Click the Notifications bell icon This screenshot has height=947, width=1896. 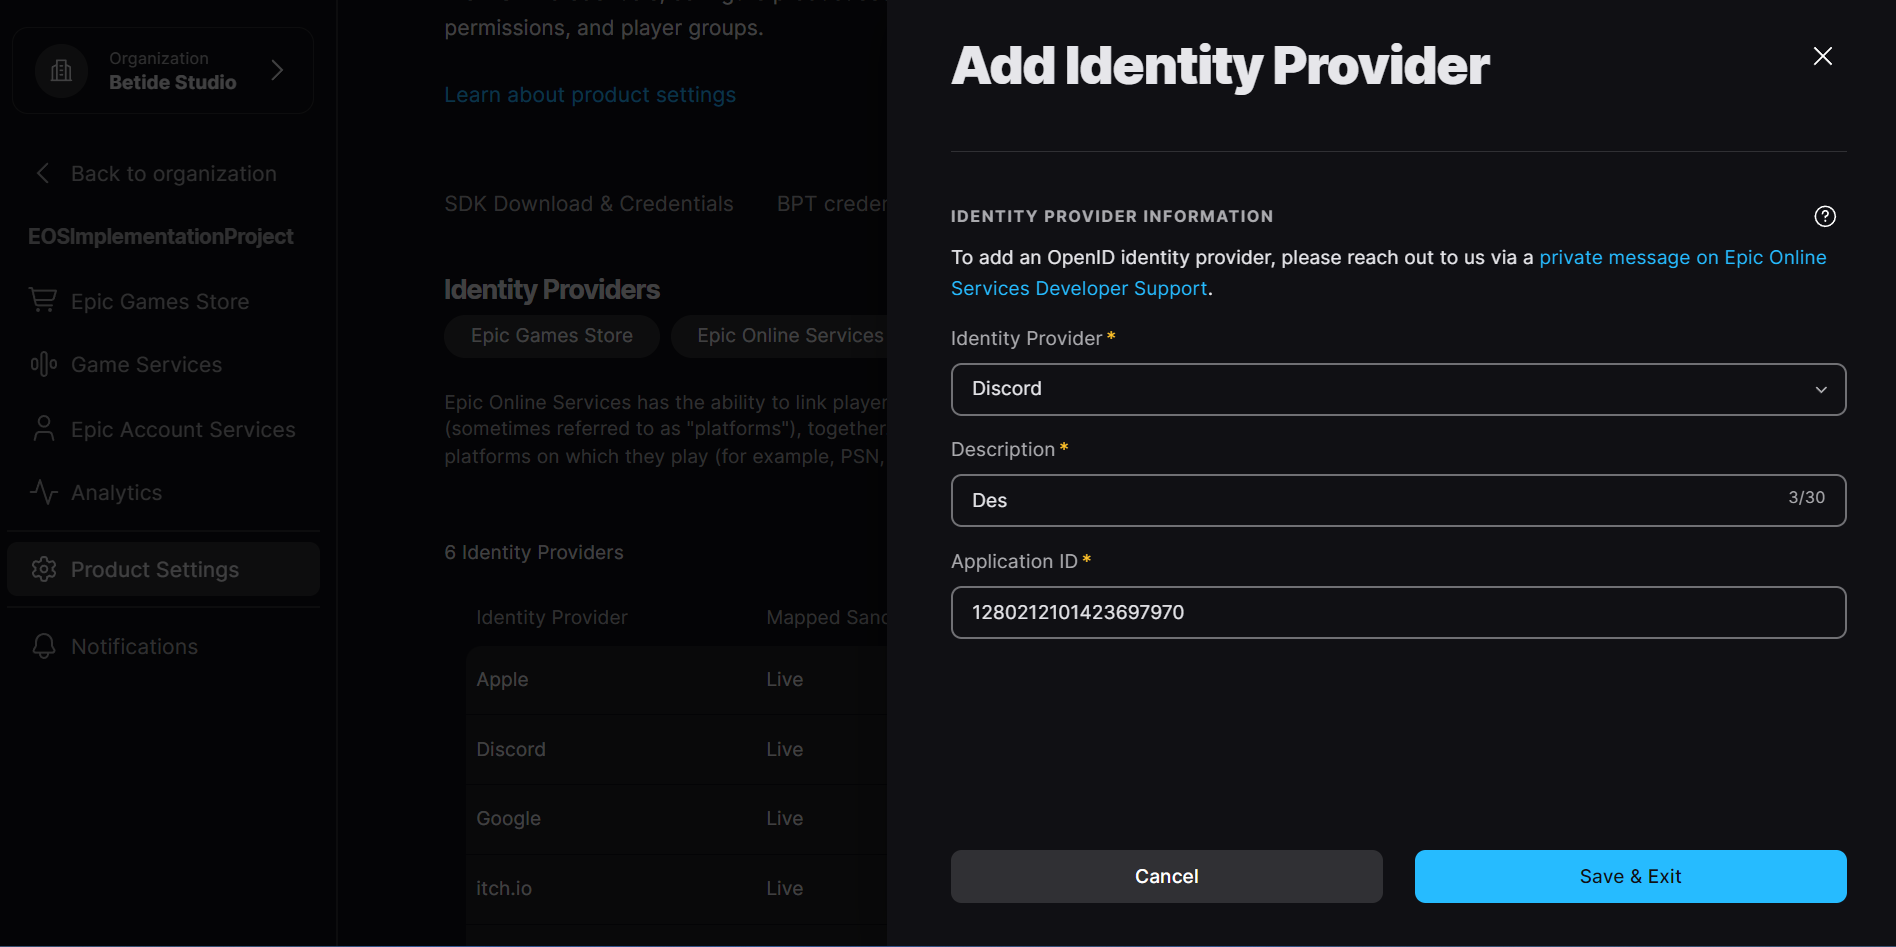[43, 646]
